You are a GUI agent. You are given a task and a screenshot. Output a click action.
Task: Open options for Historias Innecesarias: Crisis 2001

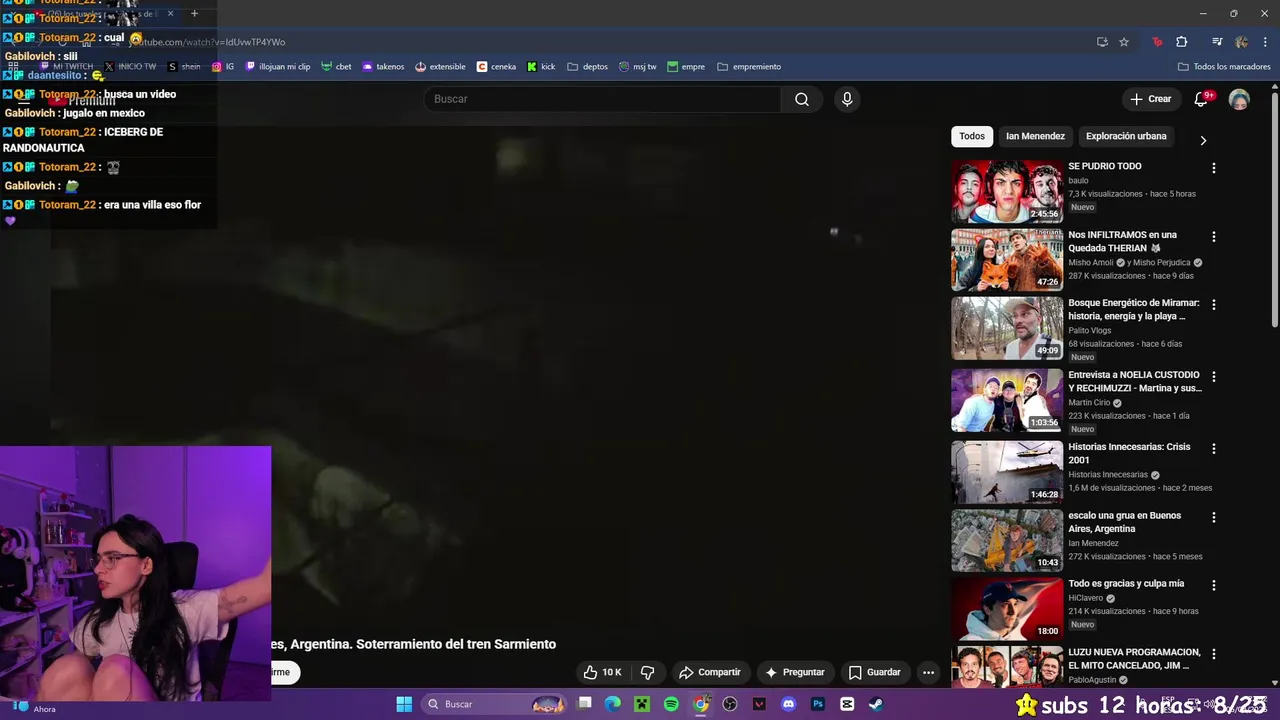tap(1214, 449)
